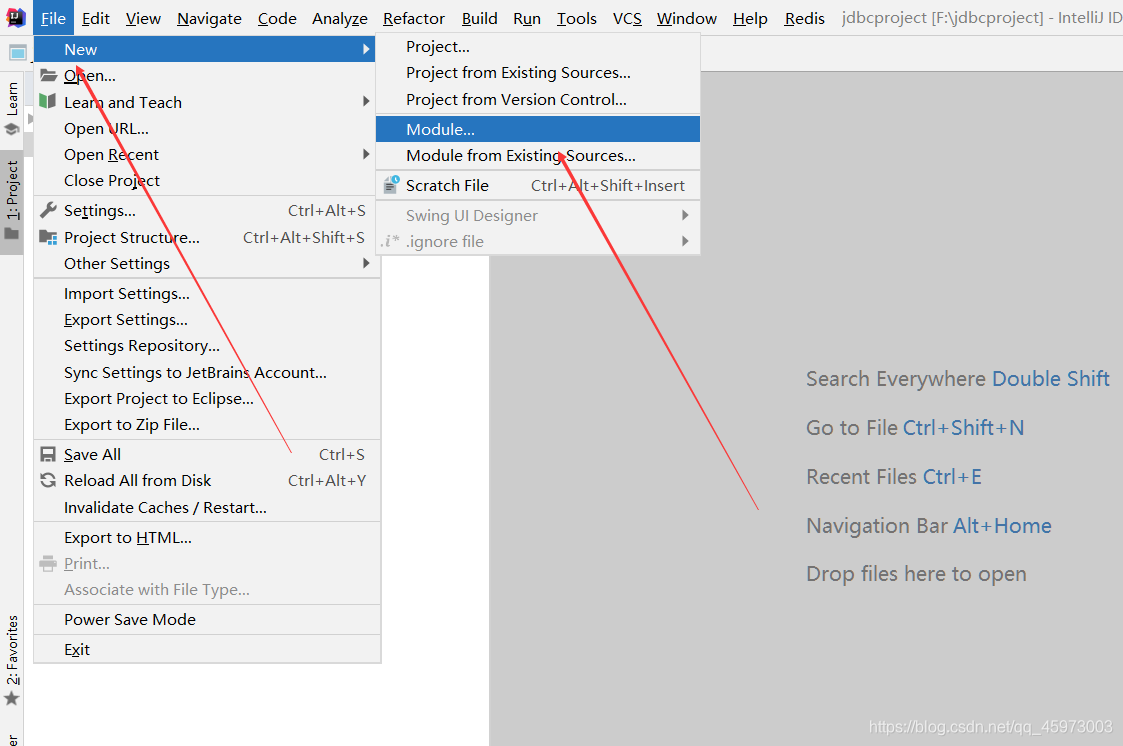Open the Build menu
Image resolution: width=1123 pixels, height=746 pixels.
click(x=479, y=18)
